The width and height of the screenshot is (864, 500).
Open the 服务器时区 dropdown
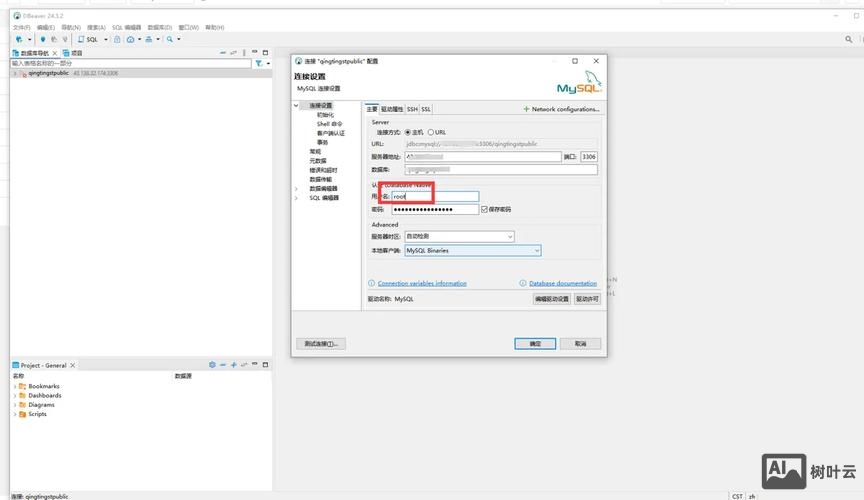tap(458, 236)
